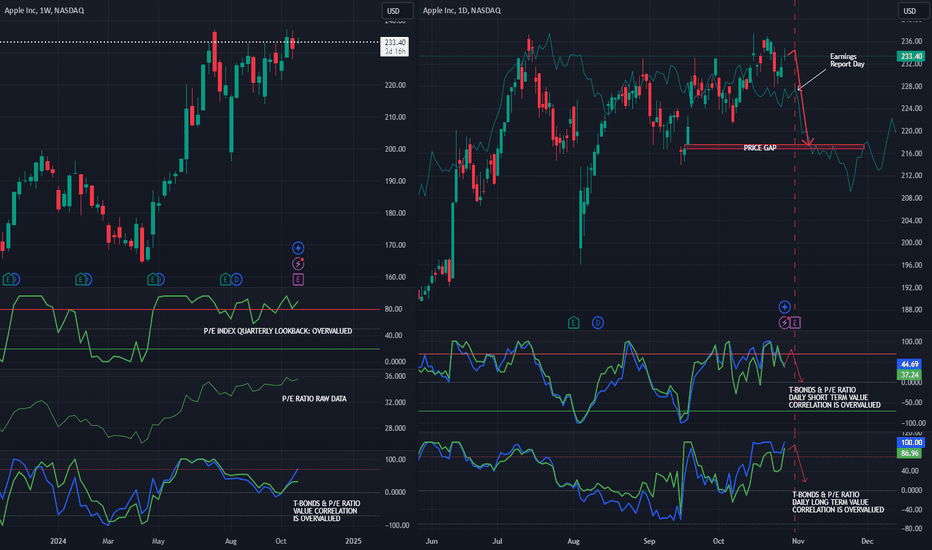This screenshot has height=550, width=932.
Task: Open green E earnings marker on daily chart
Action: [574, 323]
